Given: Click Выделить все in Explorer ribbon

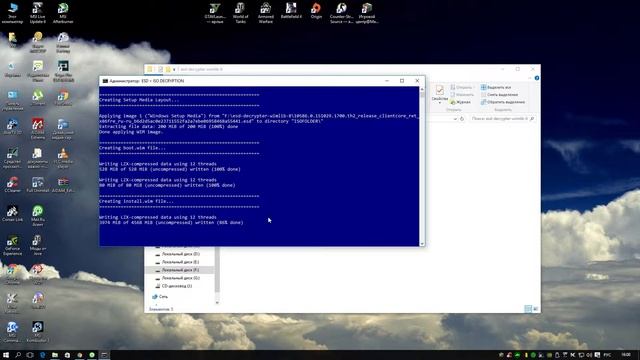Looking at the screenshot, I should pyautogui.click(x=496, y=87).
